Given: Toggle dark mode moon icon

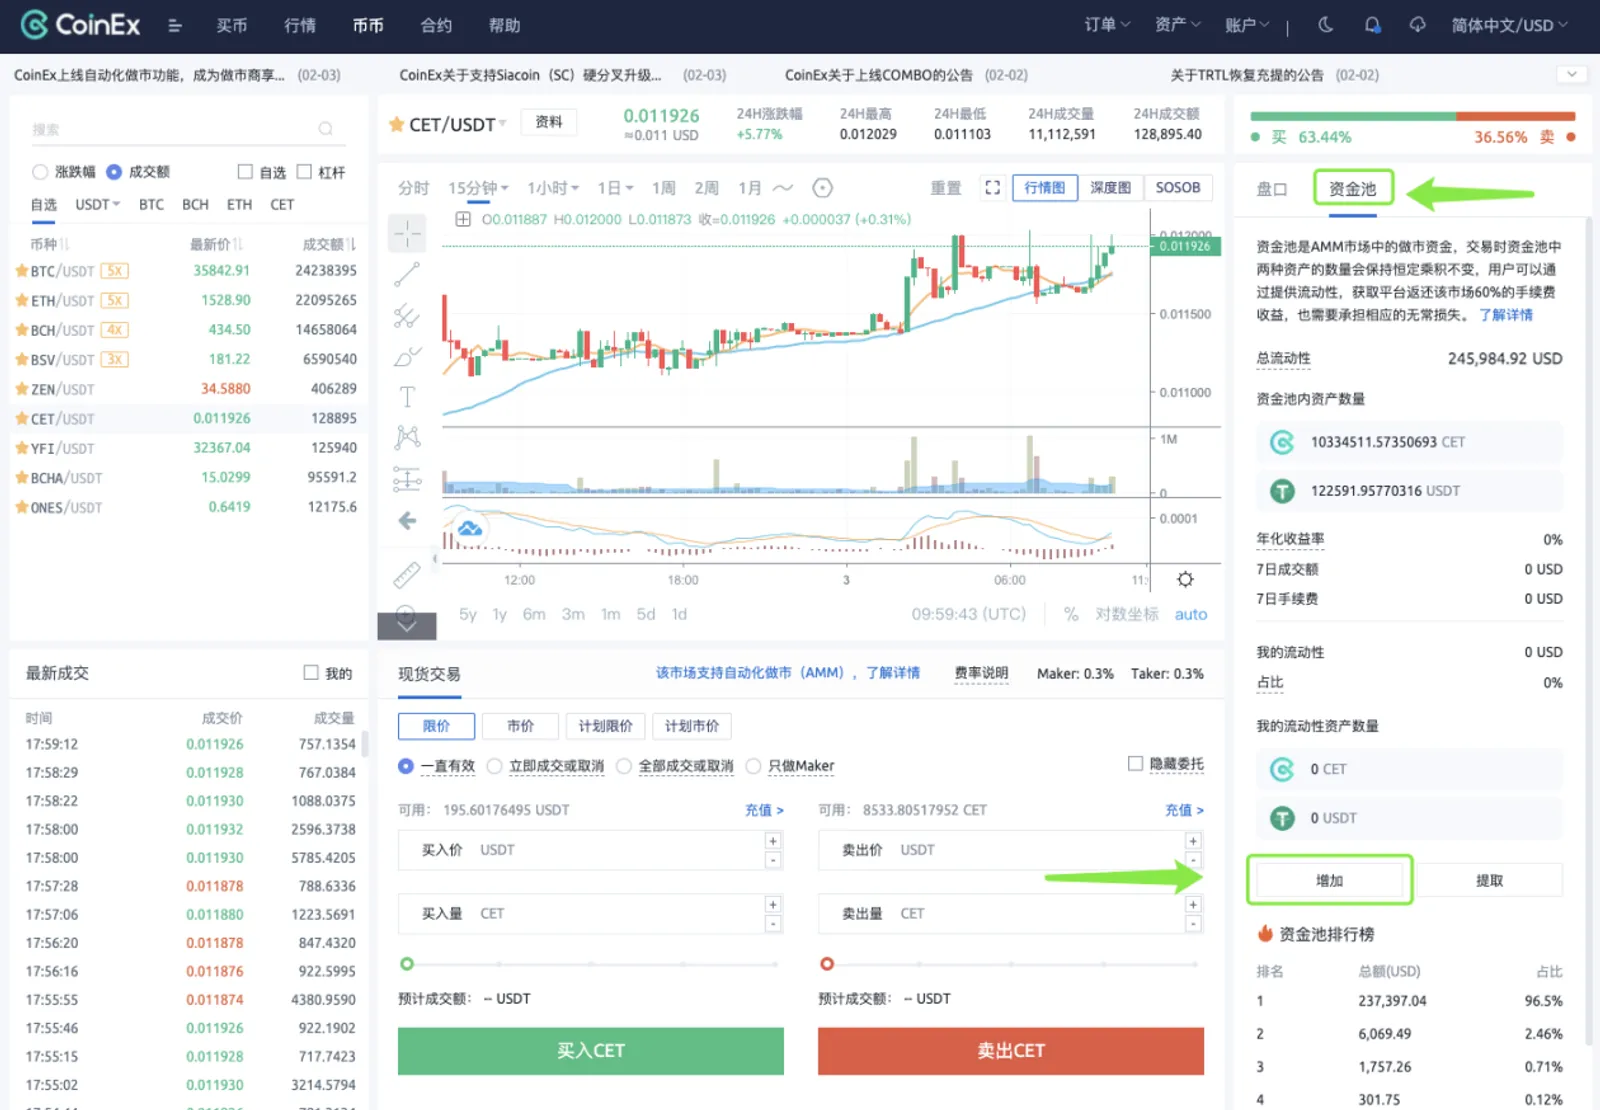Looking at the screenshot, I should pyautogui.click(x=1326, y=25).
